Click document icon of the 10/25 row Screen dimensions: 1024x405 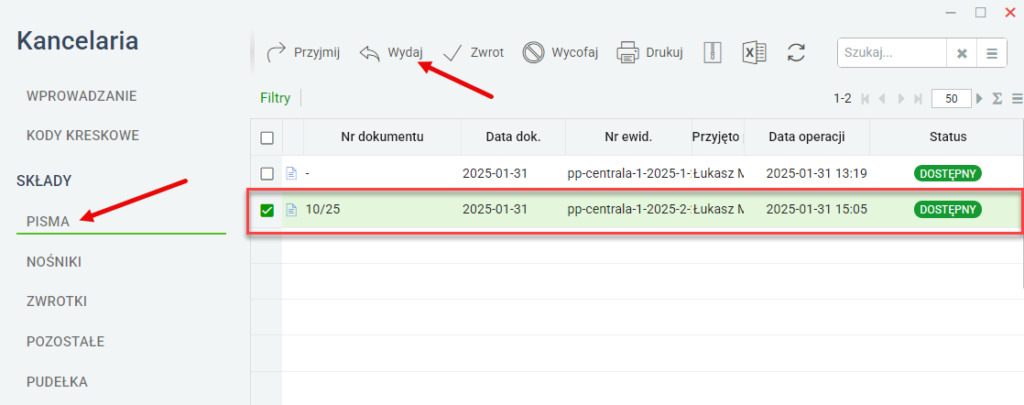(x=292, y=210)
